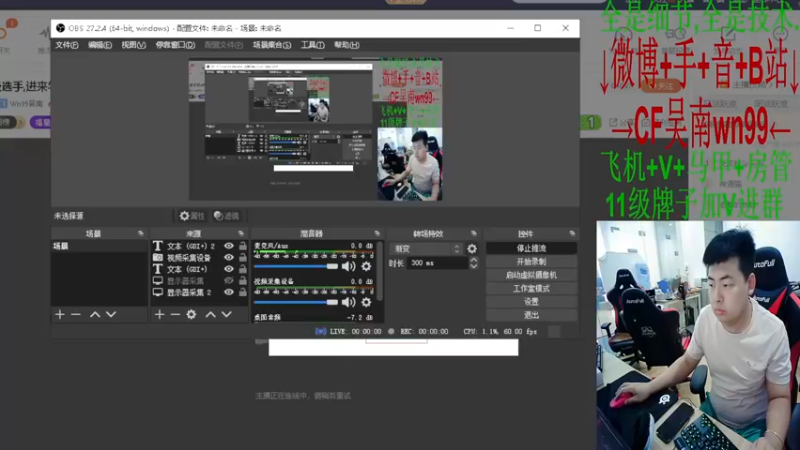This screenshot has width=800, height=450.
Task: Pop out the 来源 dock panel icon
Action: point(241,233)
